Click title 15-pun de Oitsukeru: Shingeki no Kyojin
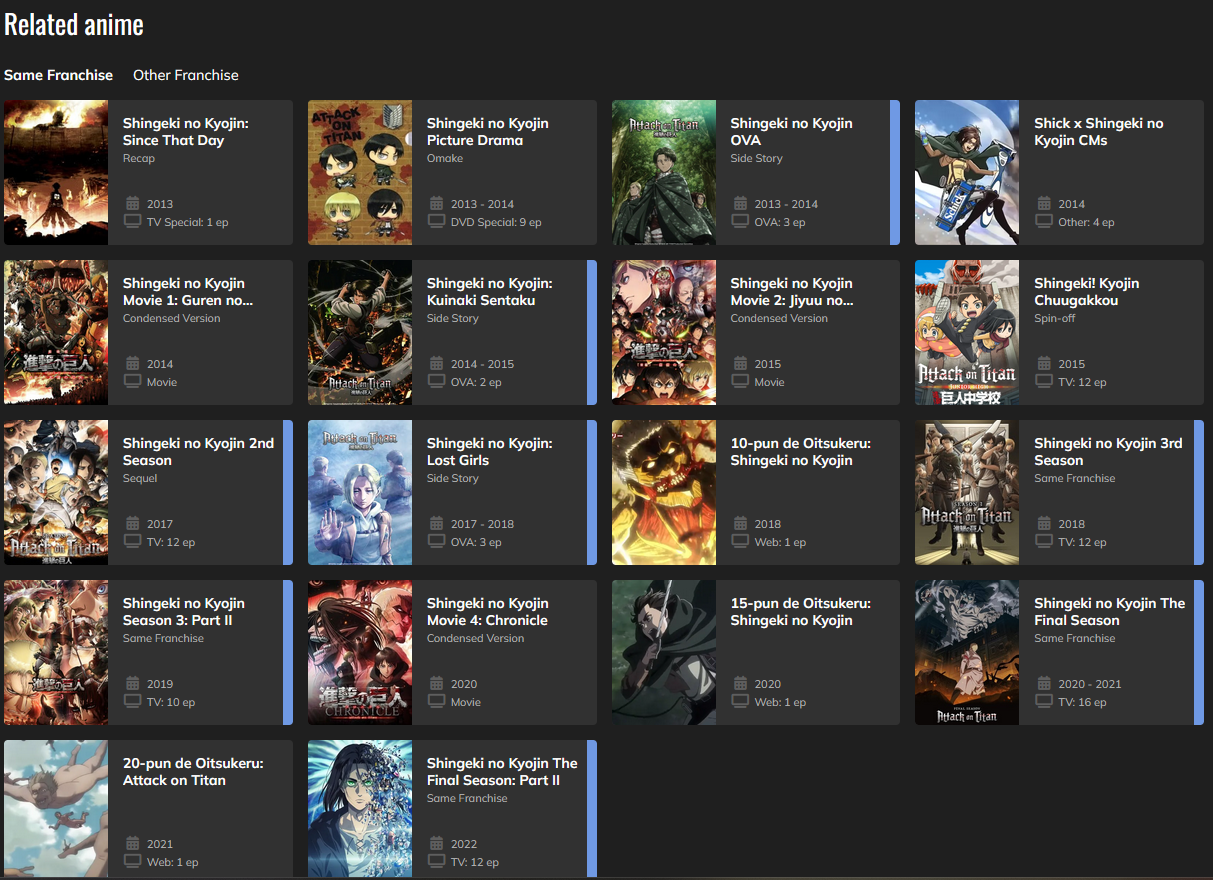 [x=800, y=612]
